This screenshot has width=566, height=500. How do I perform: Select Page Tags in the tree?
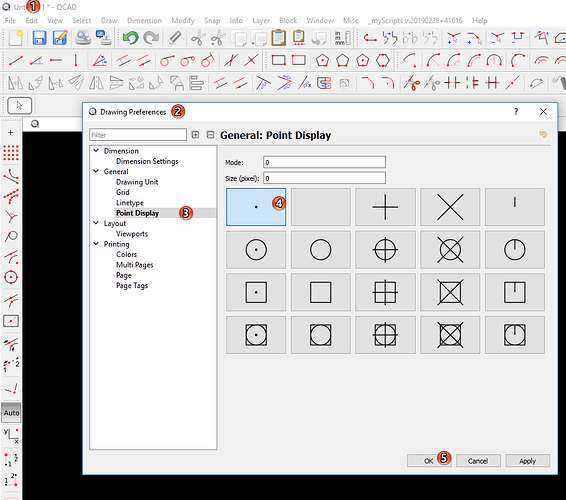pyautogui.click(x=132, y=286)
